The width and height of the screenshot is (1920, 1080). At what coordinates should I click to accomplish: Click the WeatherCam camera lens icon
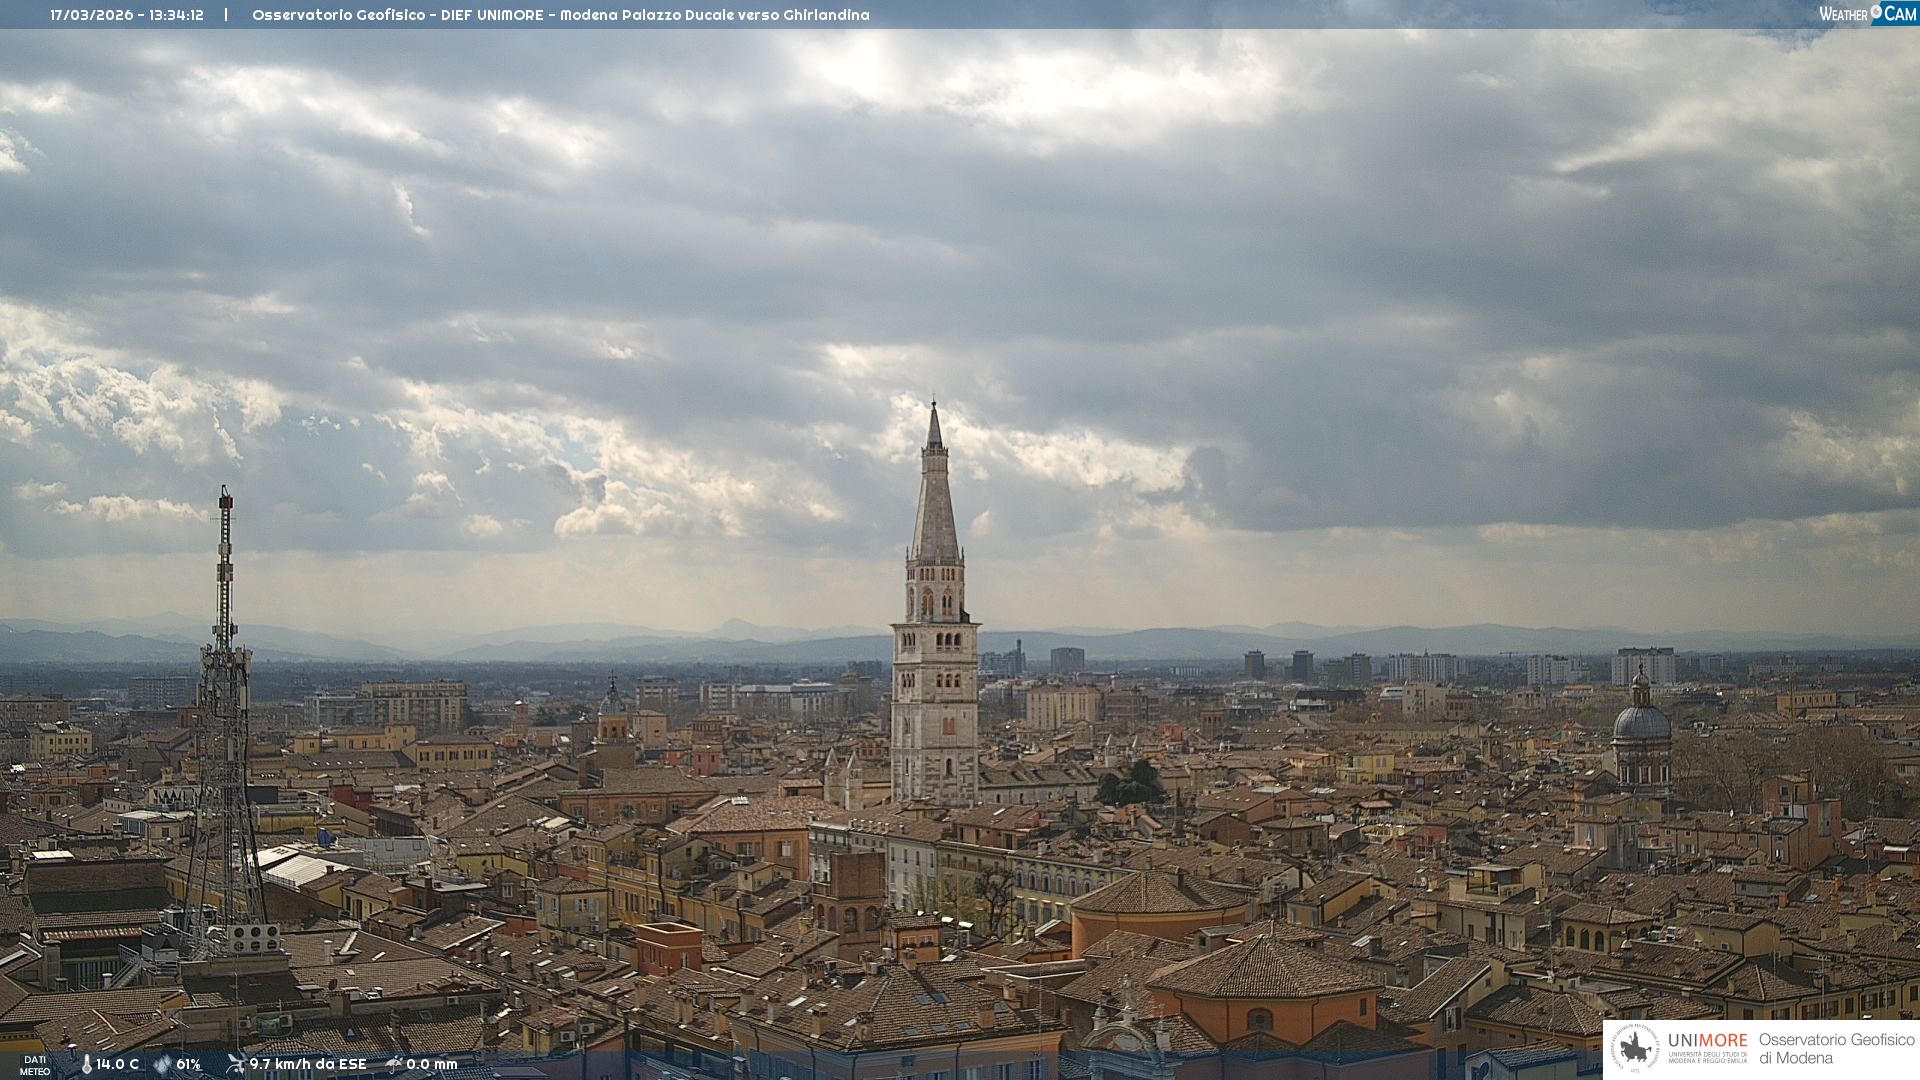[x=1876, y=12]
